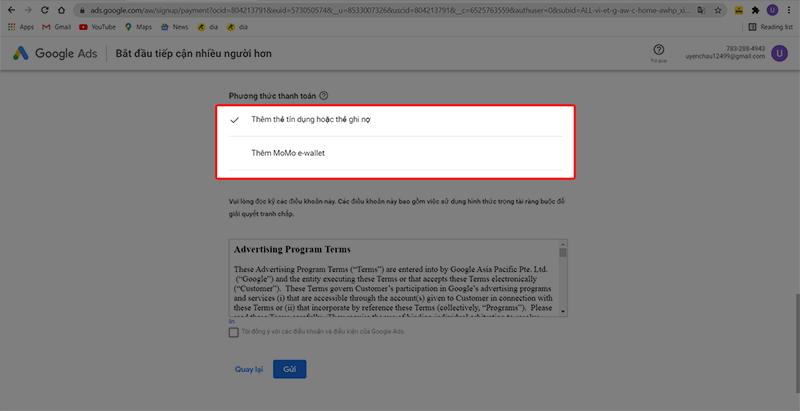Image resolution: width=800 pixels, height=411 pixels.
Task: Reload the page with browser refresh button
Action: tap(46, 10)
